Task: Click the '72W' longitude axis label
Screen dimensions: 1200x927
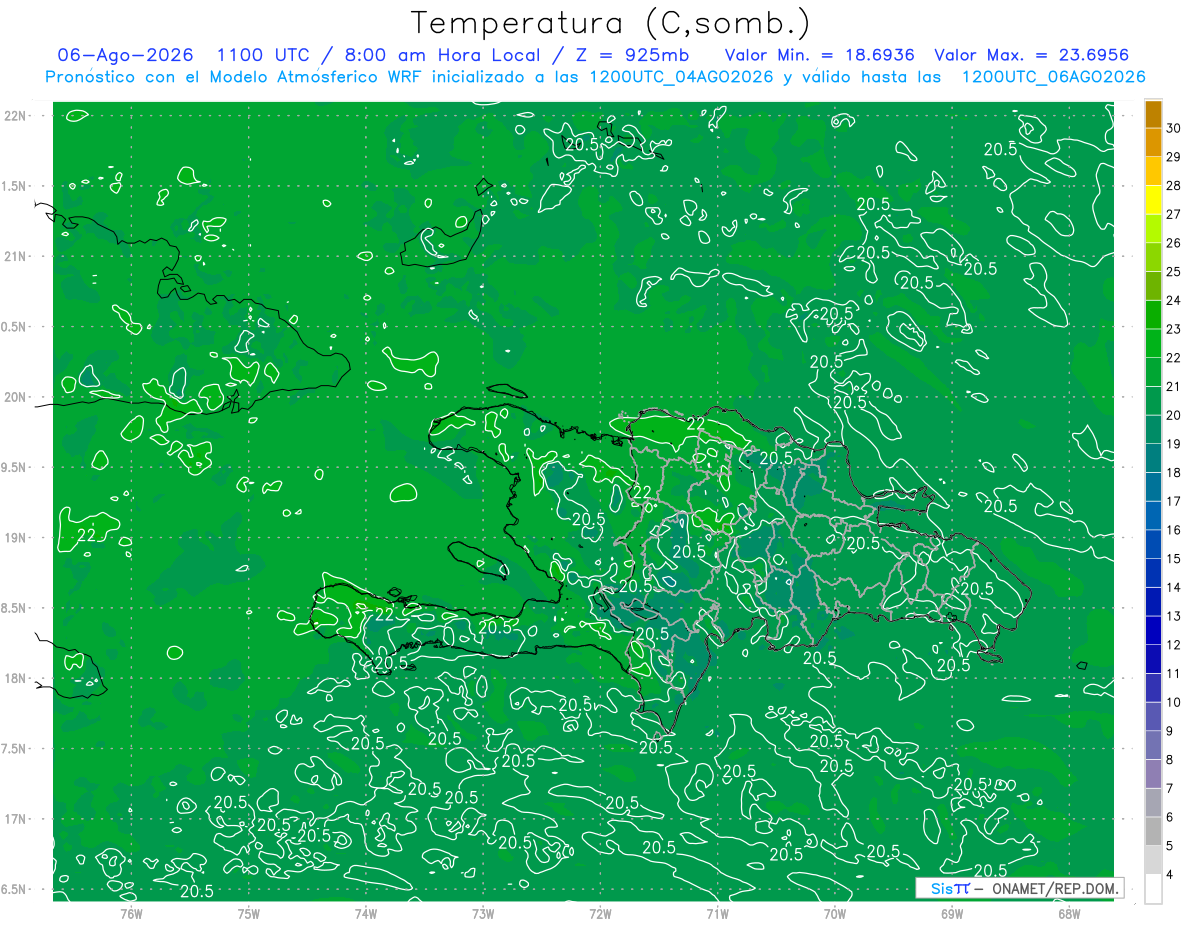Action: (x=600, y=912)
